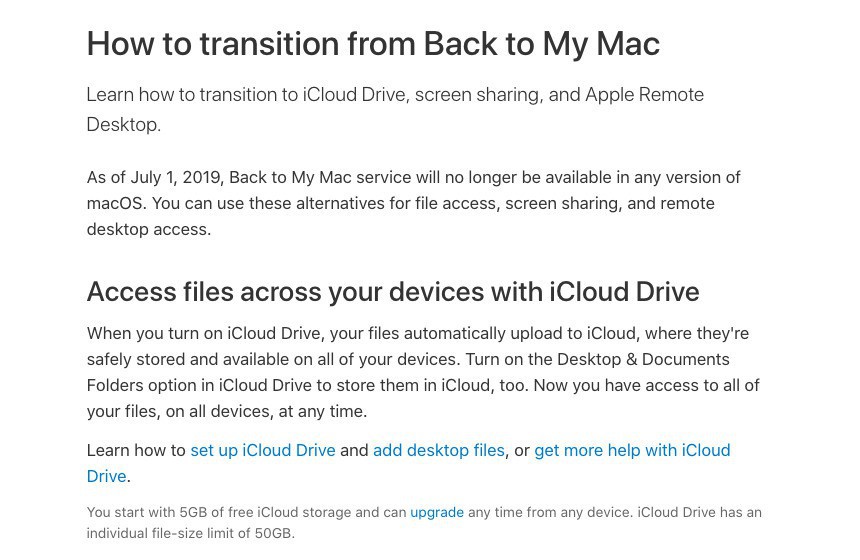Click the words "Apple Remote Desktop" in the subtitle

[644, 95]
